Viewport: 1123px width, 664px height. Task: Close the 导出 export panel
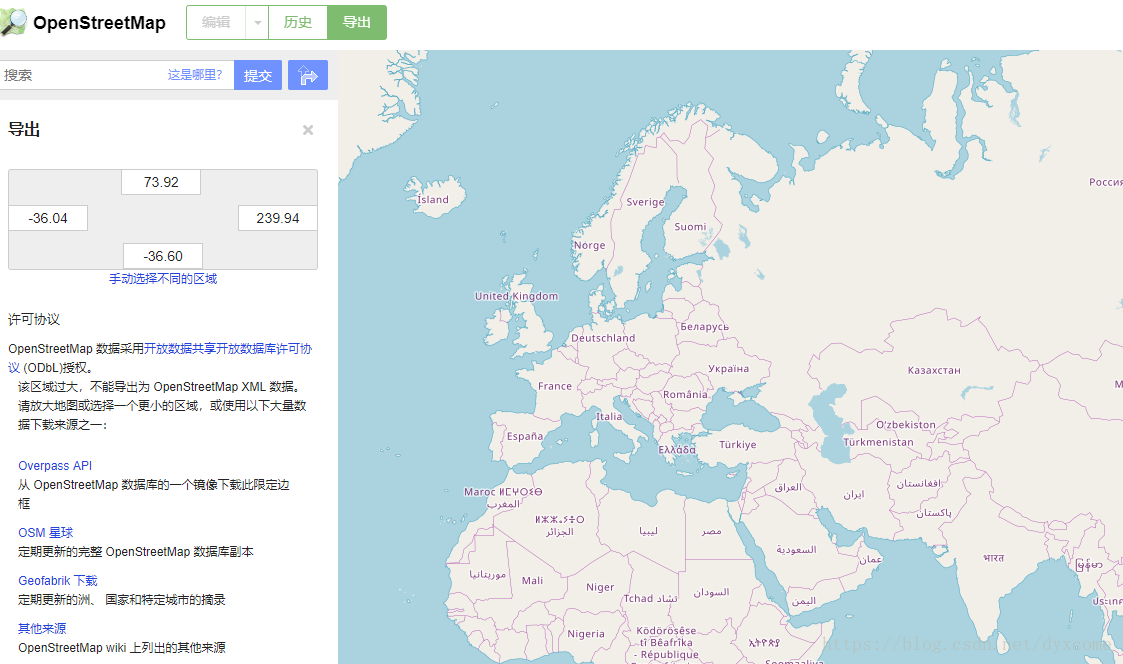[x=308, y=130]
